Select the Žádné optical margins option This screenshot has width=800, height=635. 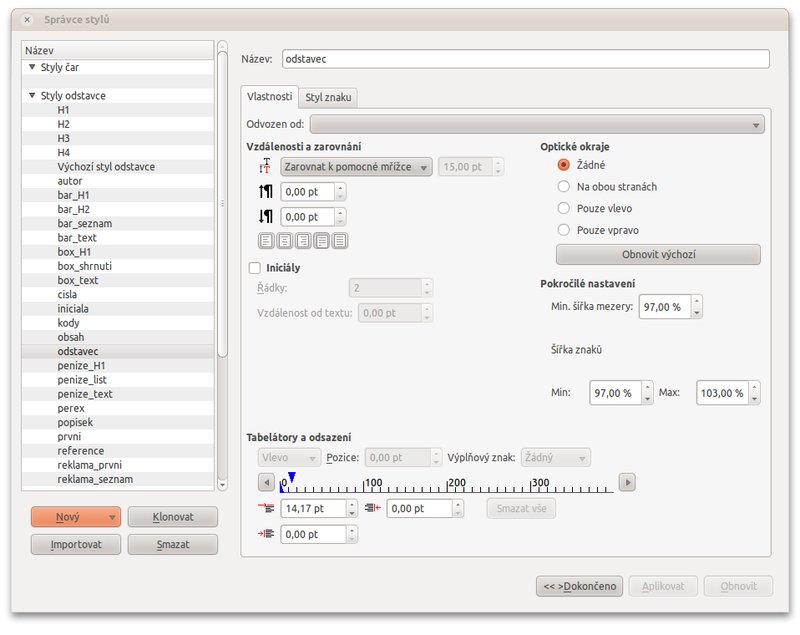pyautogui.click(x=563, y=165)
